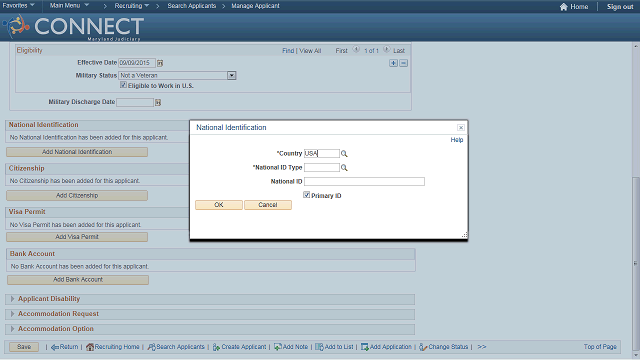Click Add Visa Permit button
Image resolution: width=640 pixels, height=360 pixels.
point(77,237)
